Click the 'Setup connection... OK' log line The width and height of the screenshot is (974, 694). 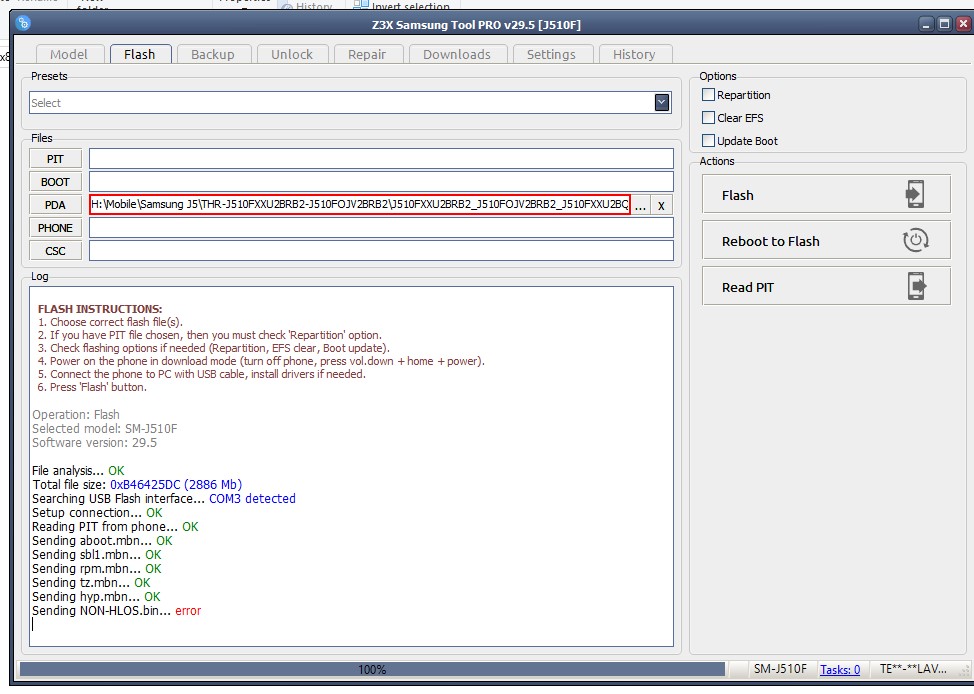pyautogui.click(x=98, y=513)
